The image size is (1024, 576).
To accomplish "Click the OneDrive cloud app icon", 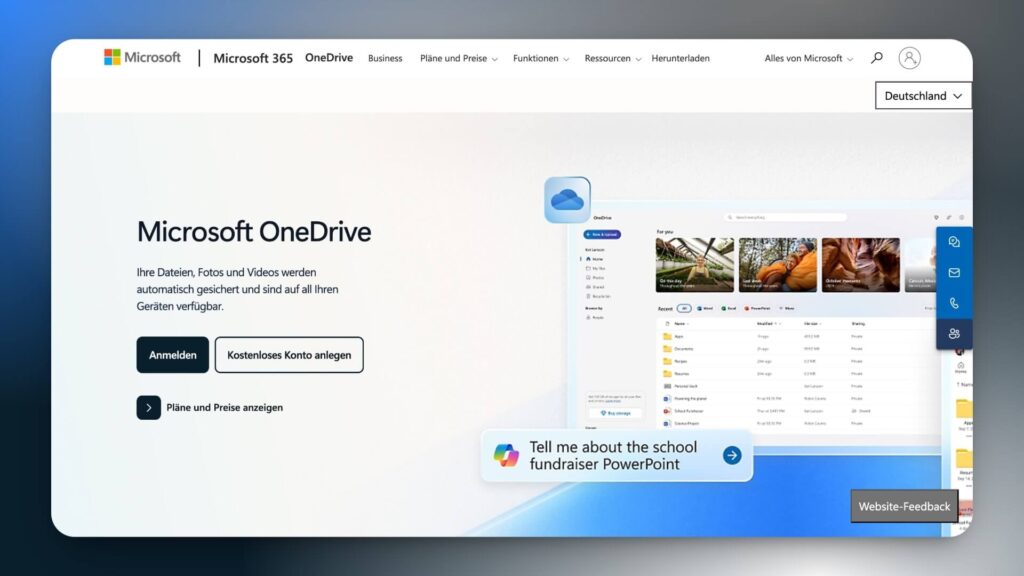I will pos(567,200).
